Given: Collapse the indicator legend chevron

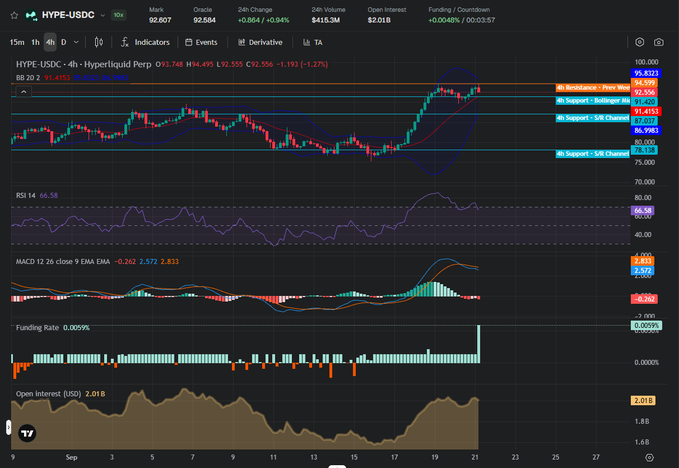Looking at the screenshot, I should (23, 92).
